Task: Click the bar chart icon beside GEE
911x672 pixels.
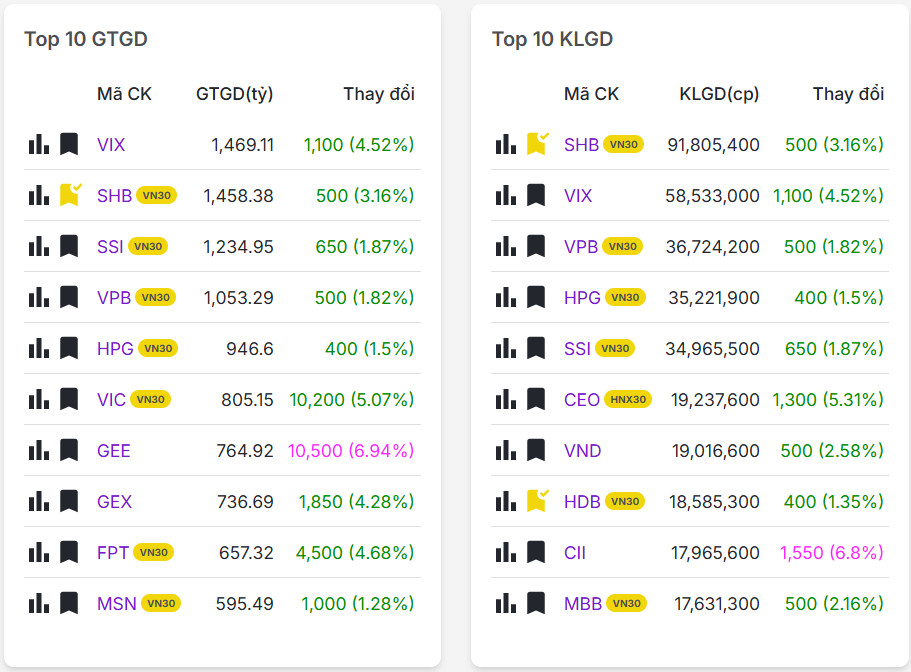Action: 39,451
